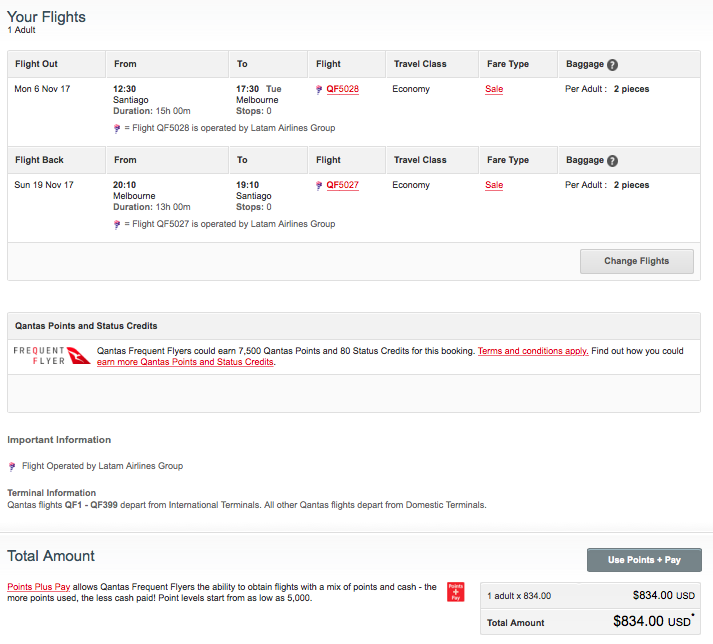Open flight QF5028 details link
The width and height of the screenshot is (713, 644).
click(342, 89)
